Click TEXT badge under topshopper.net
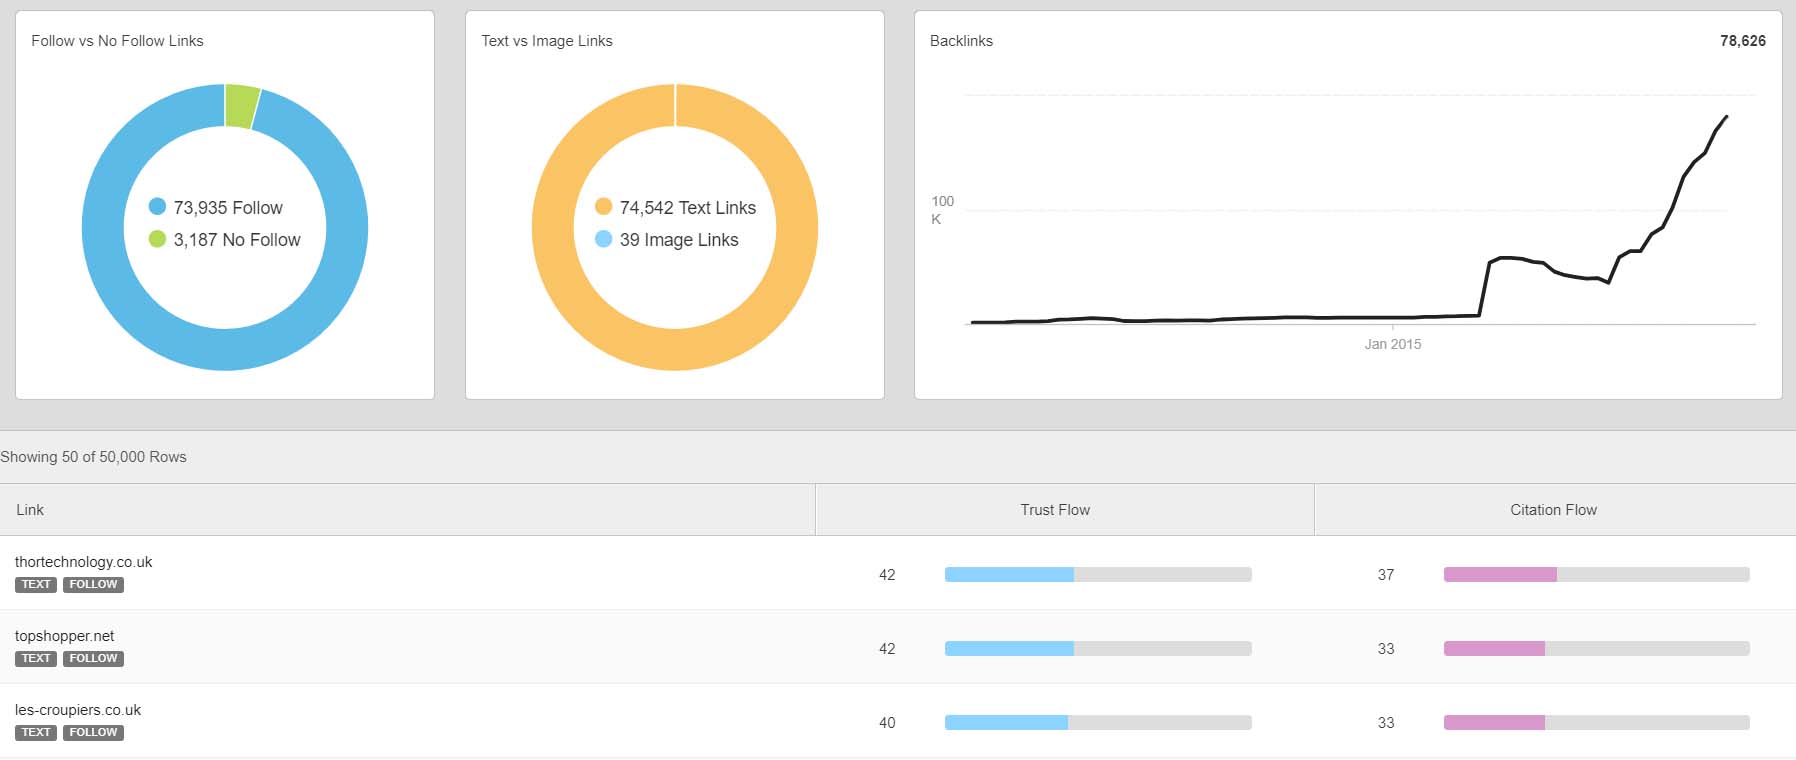 pos(36,659)
